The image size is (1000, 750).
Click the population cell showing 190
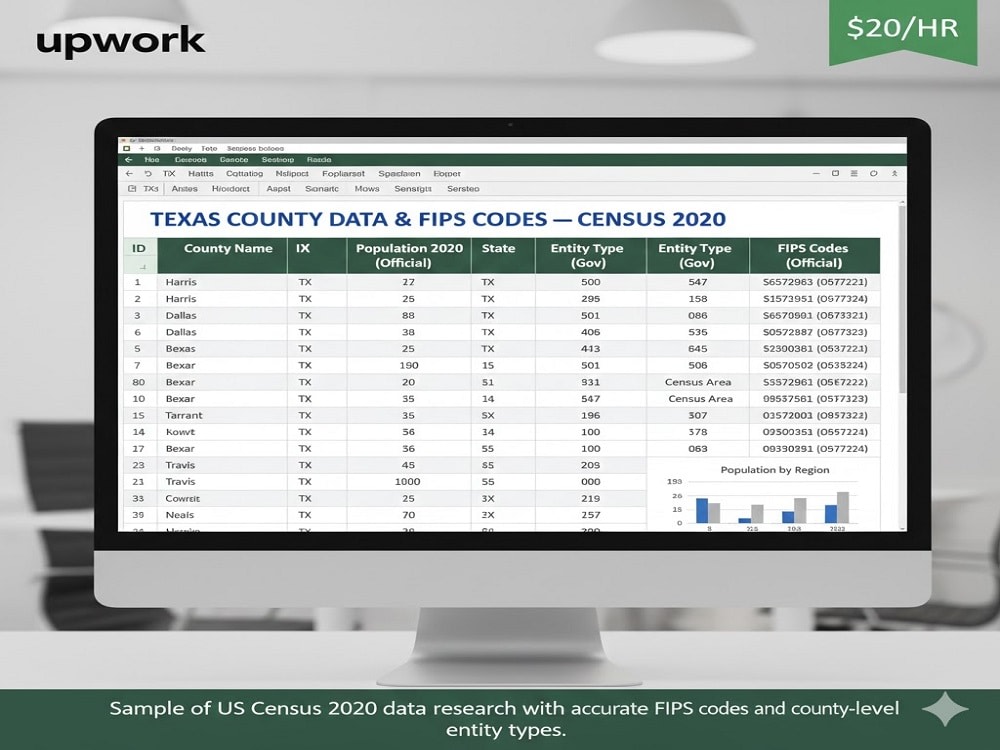(x=408, y=365)
